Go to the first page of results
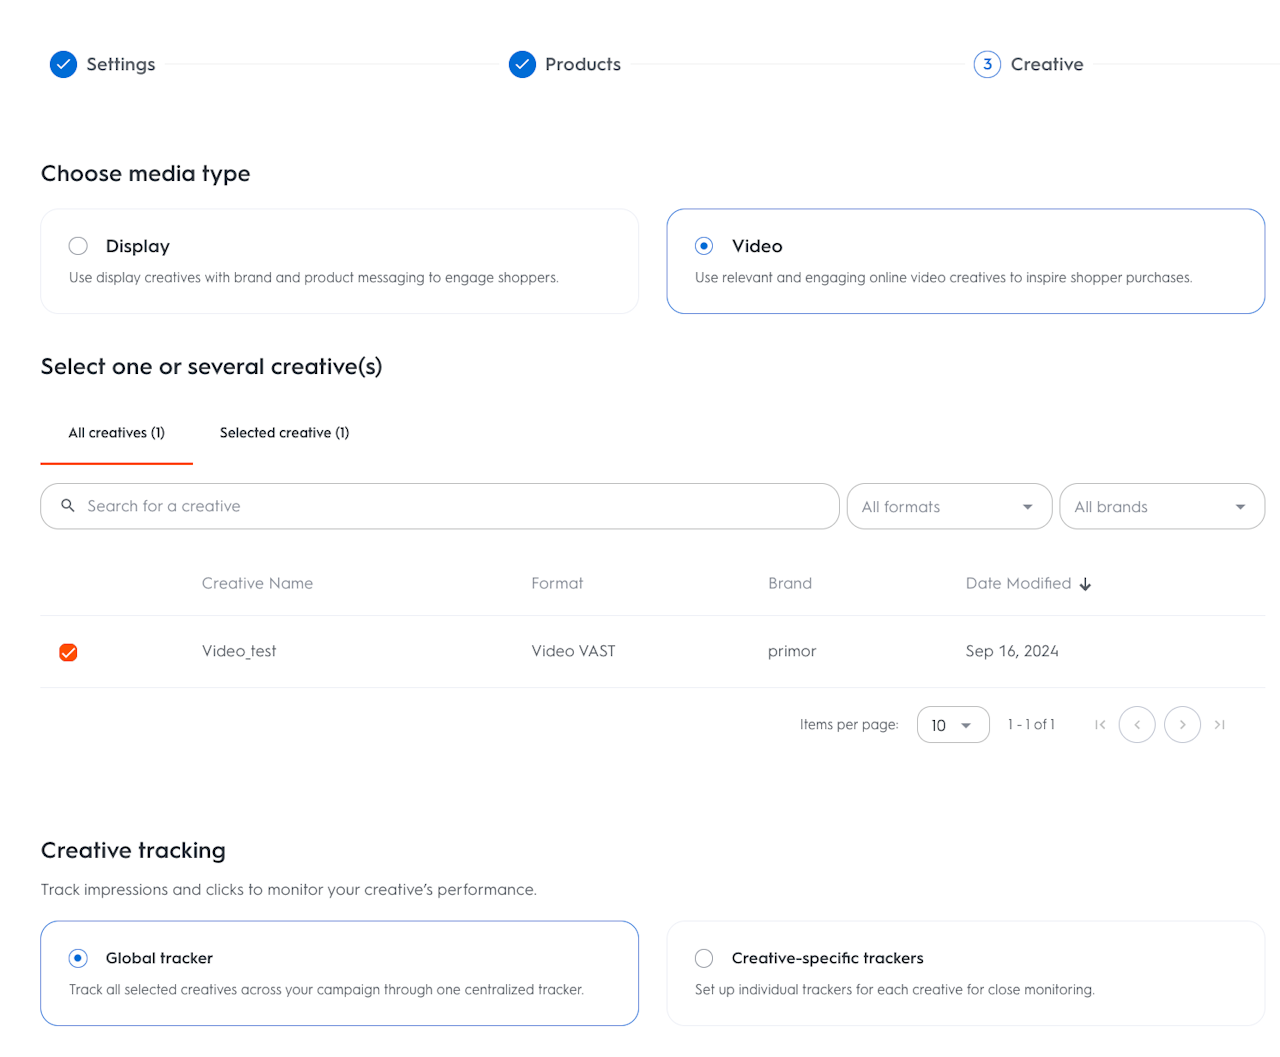This screenshot has width=1280, height=1057. coord(1100,725)
